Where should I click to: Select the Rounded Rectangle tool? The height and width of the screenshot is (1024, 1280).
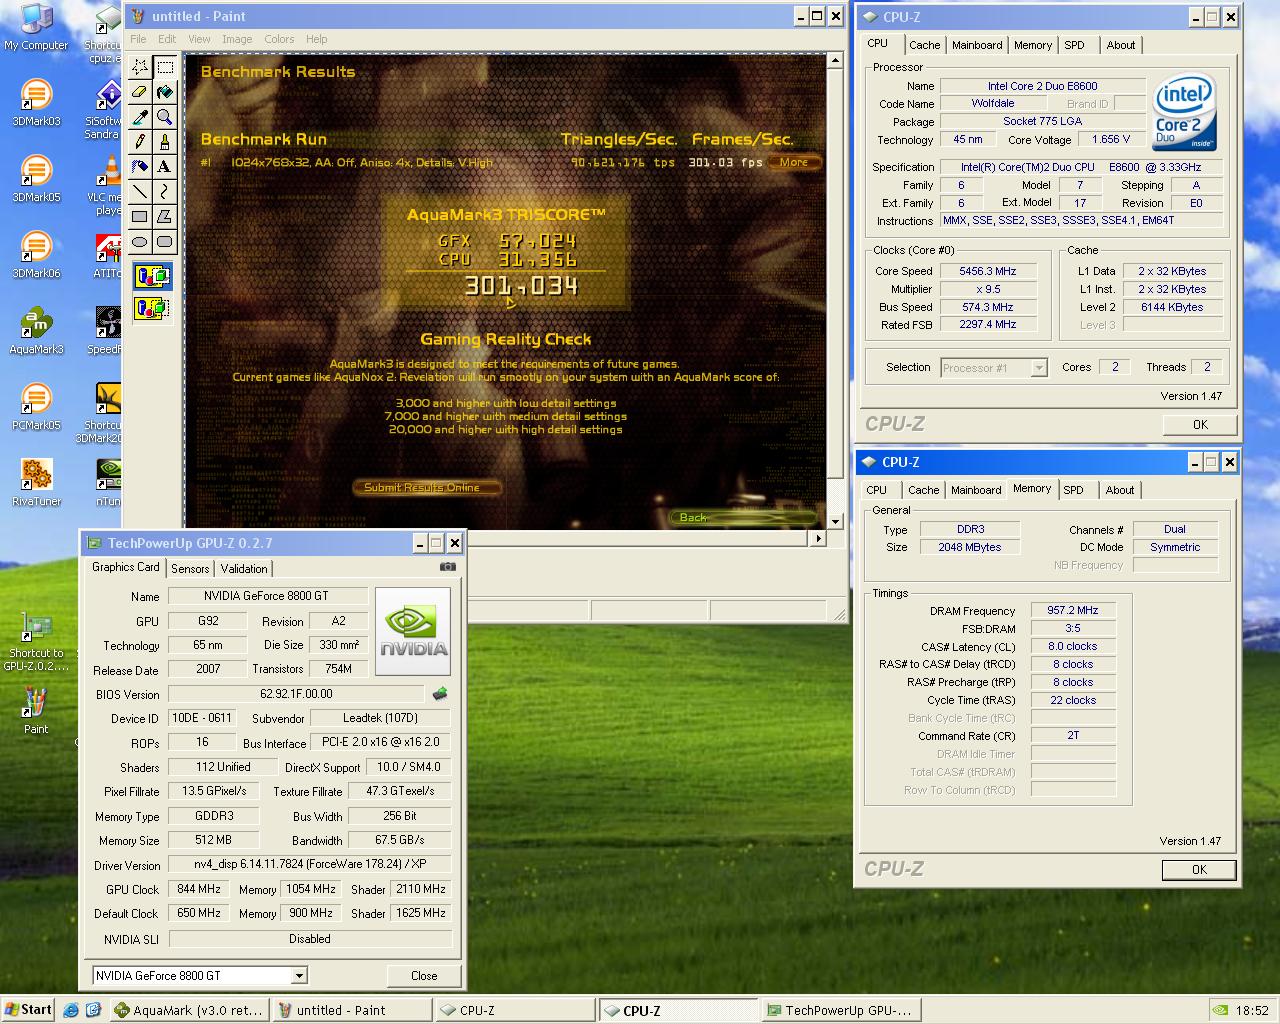(x=165, y=242)
